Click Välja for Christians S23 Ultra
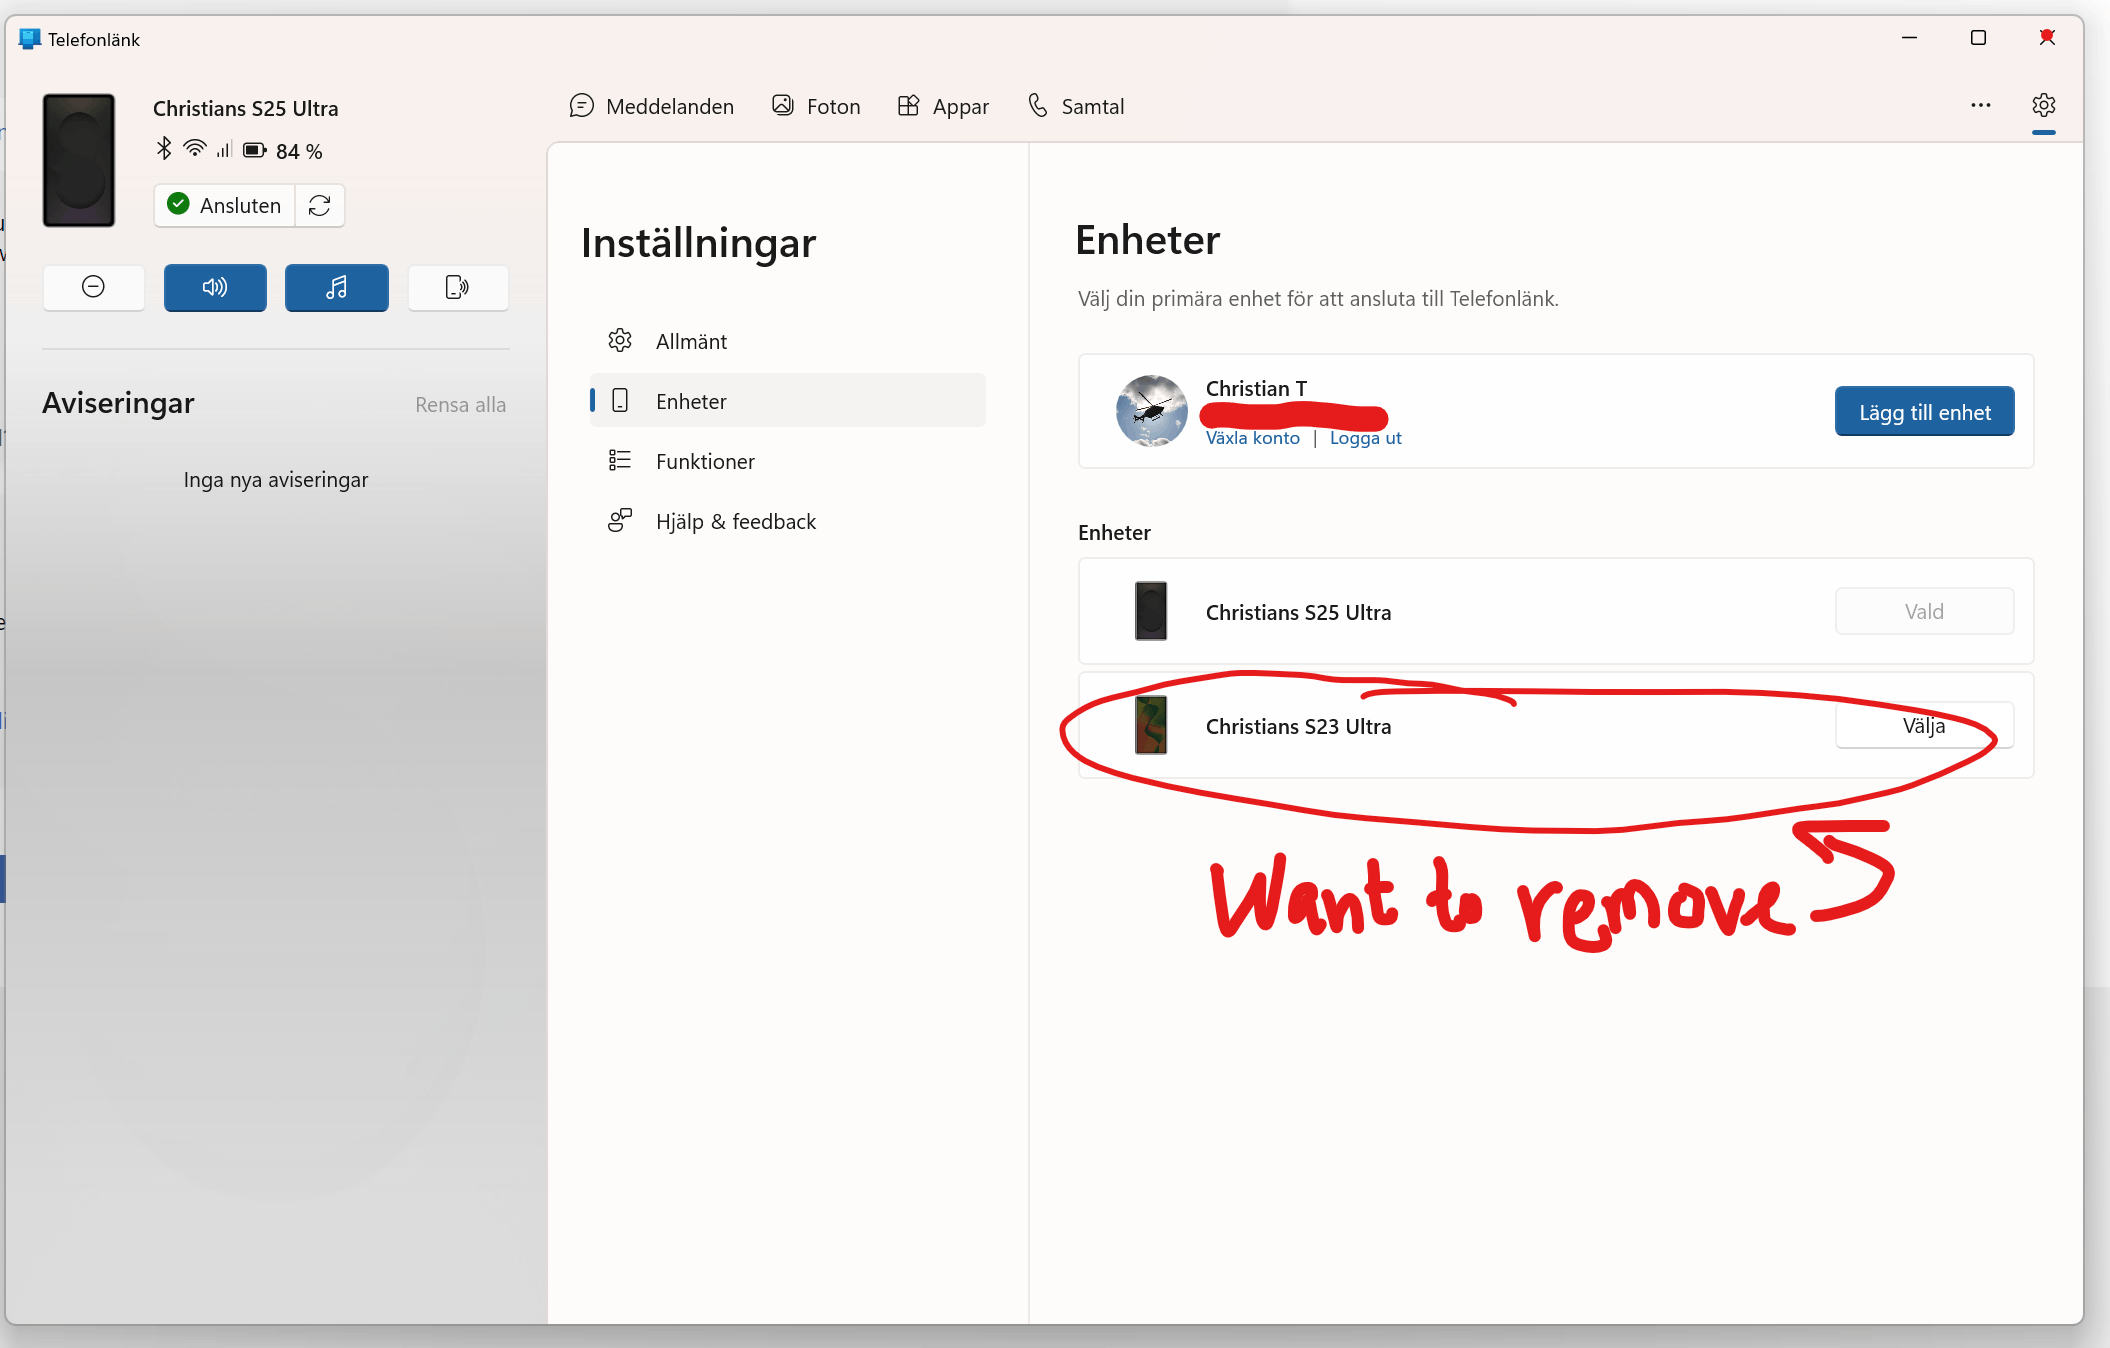 (x=1924, y=725)
